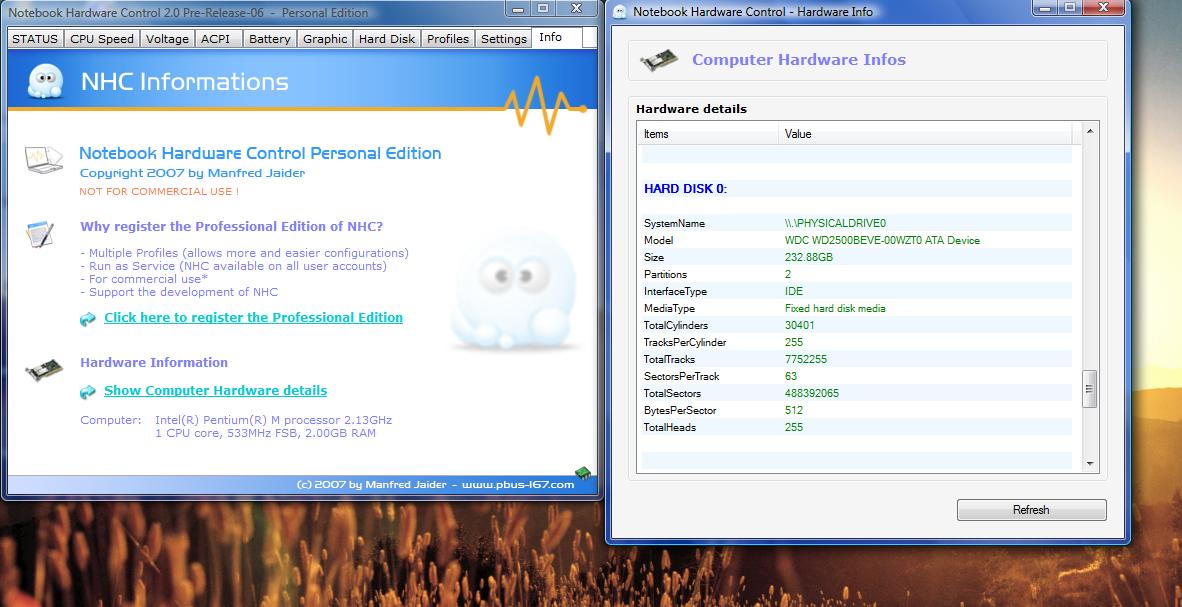Click the Pentium M processor info text
The width and height of the screenshot is (1182, 607).
coord(273,419)
